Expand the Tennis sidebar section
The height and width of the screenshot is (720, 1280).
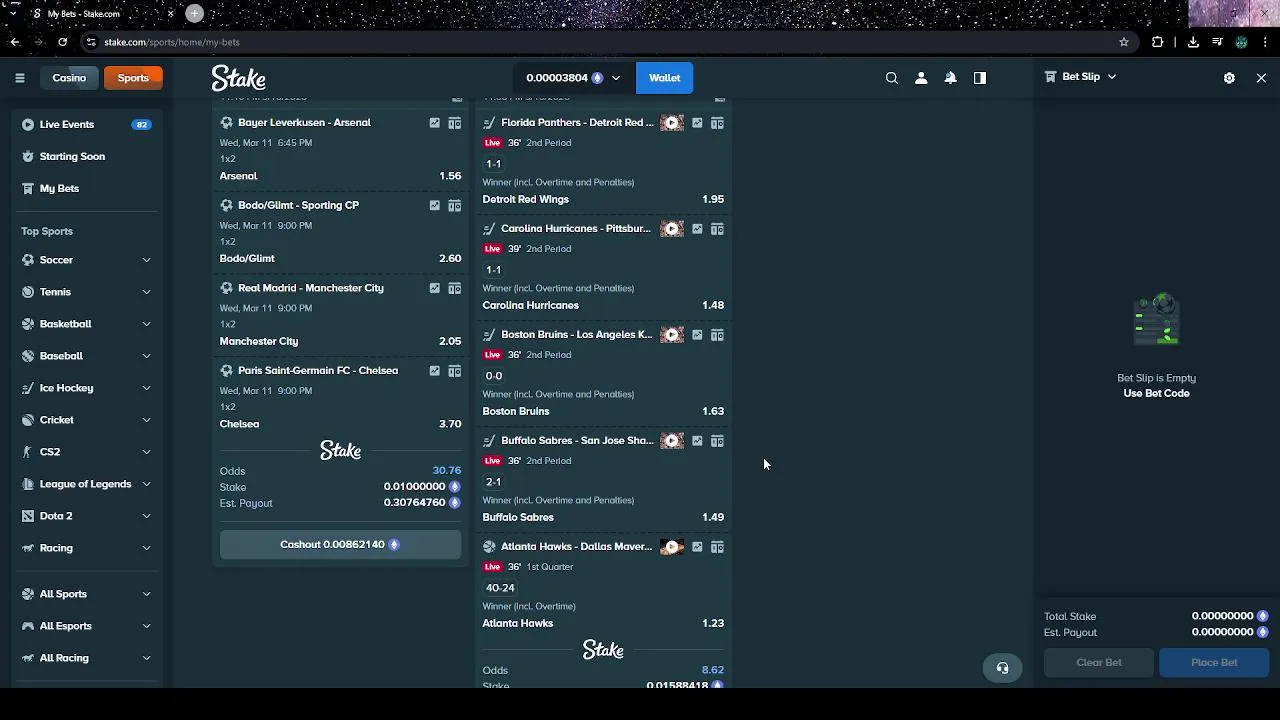146,292
